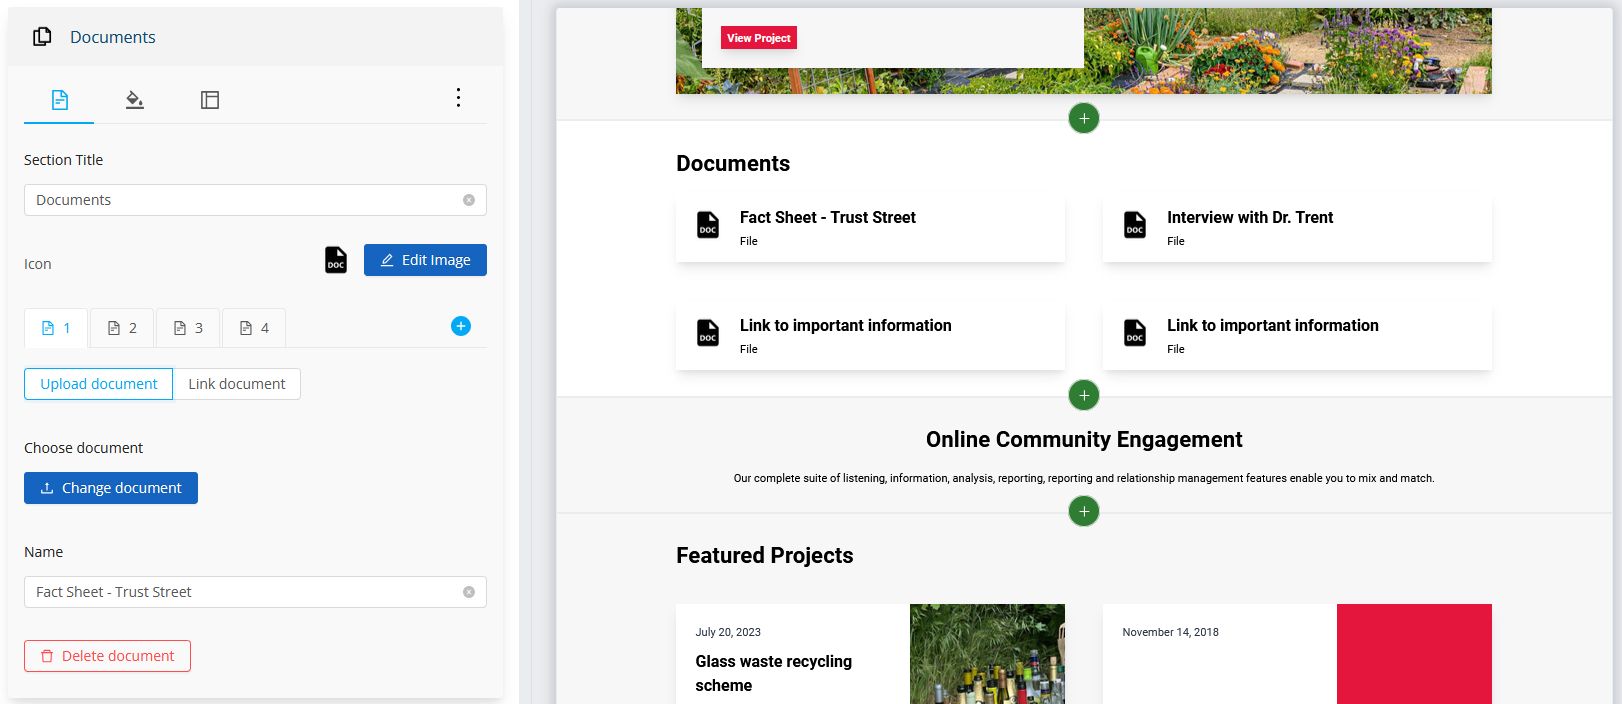The image size is (1622, 704).
Task: Choose the Upload document option
Action: click(99, 384)
